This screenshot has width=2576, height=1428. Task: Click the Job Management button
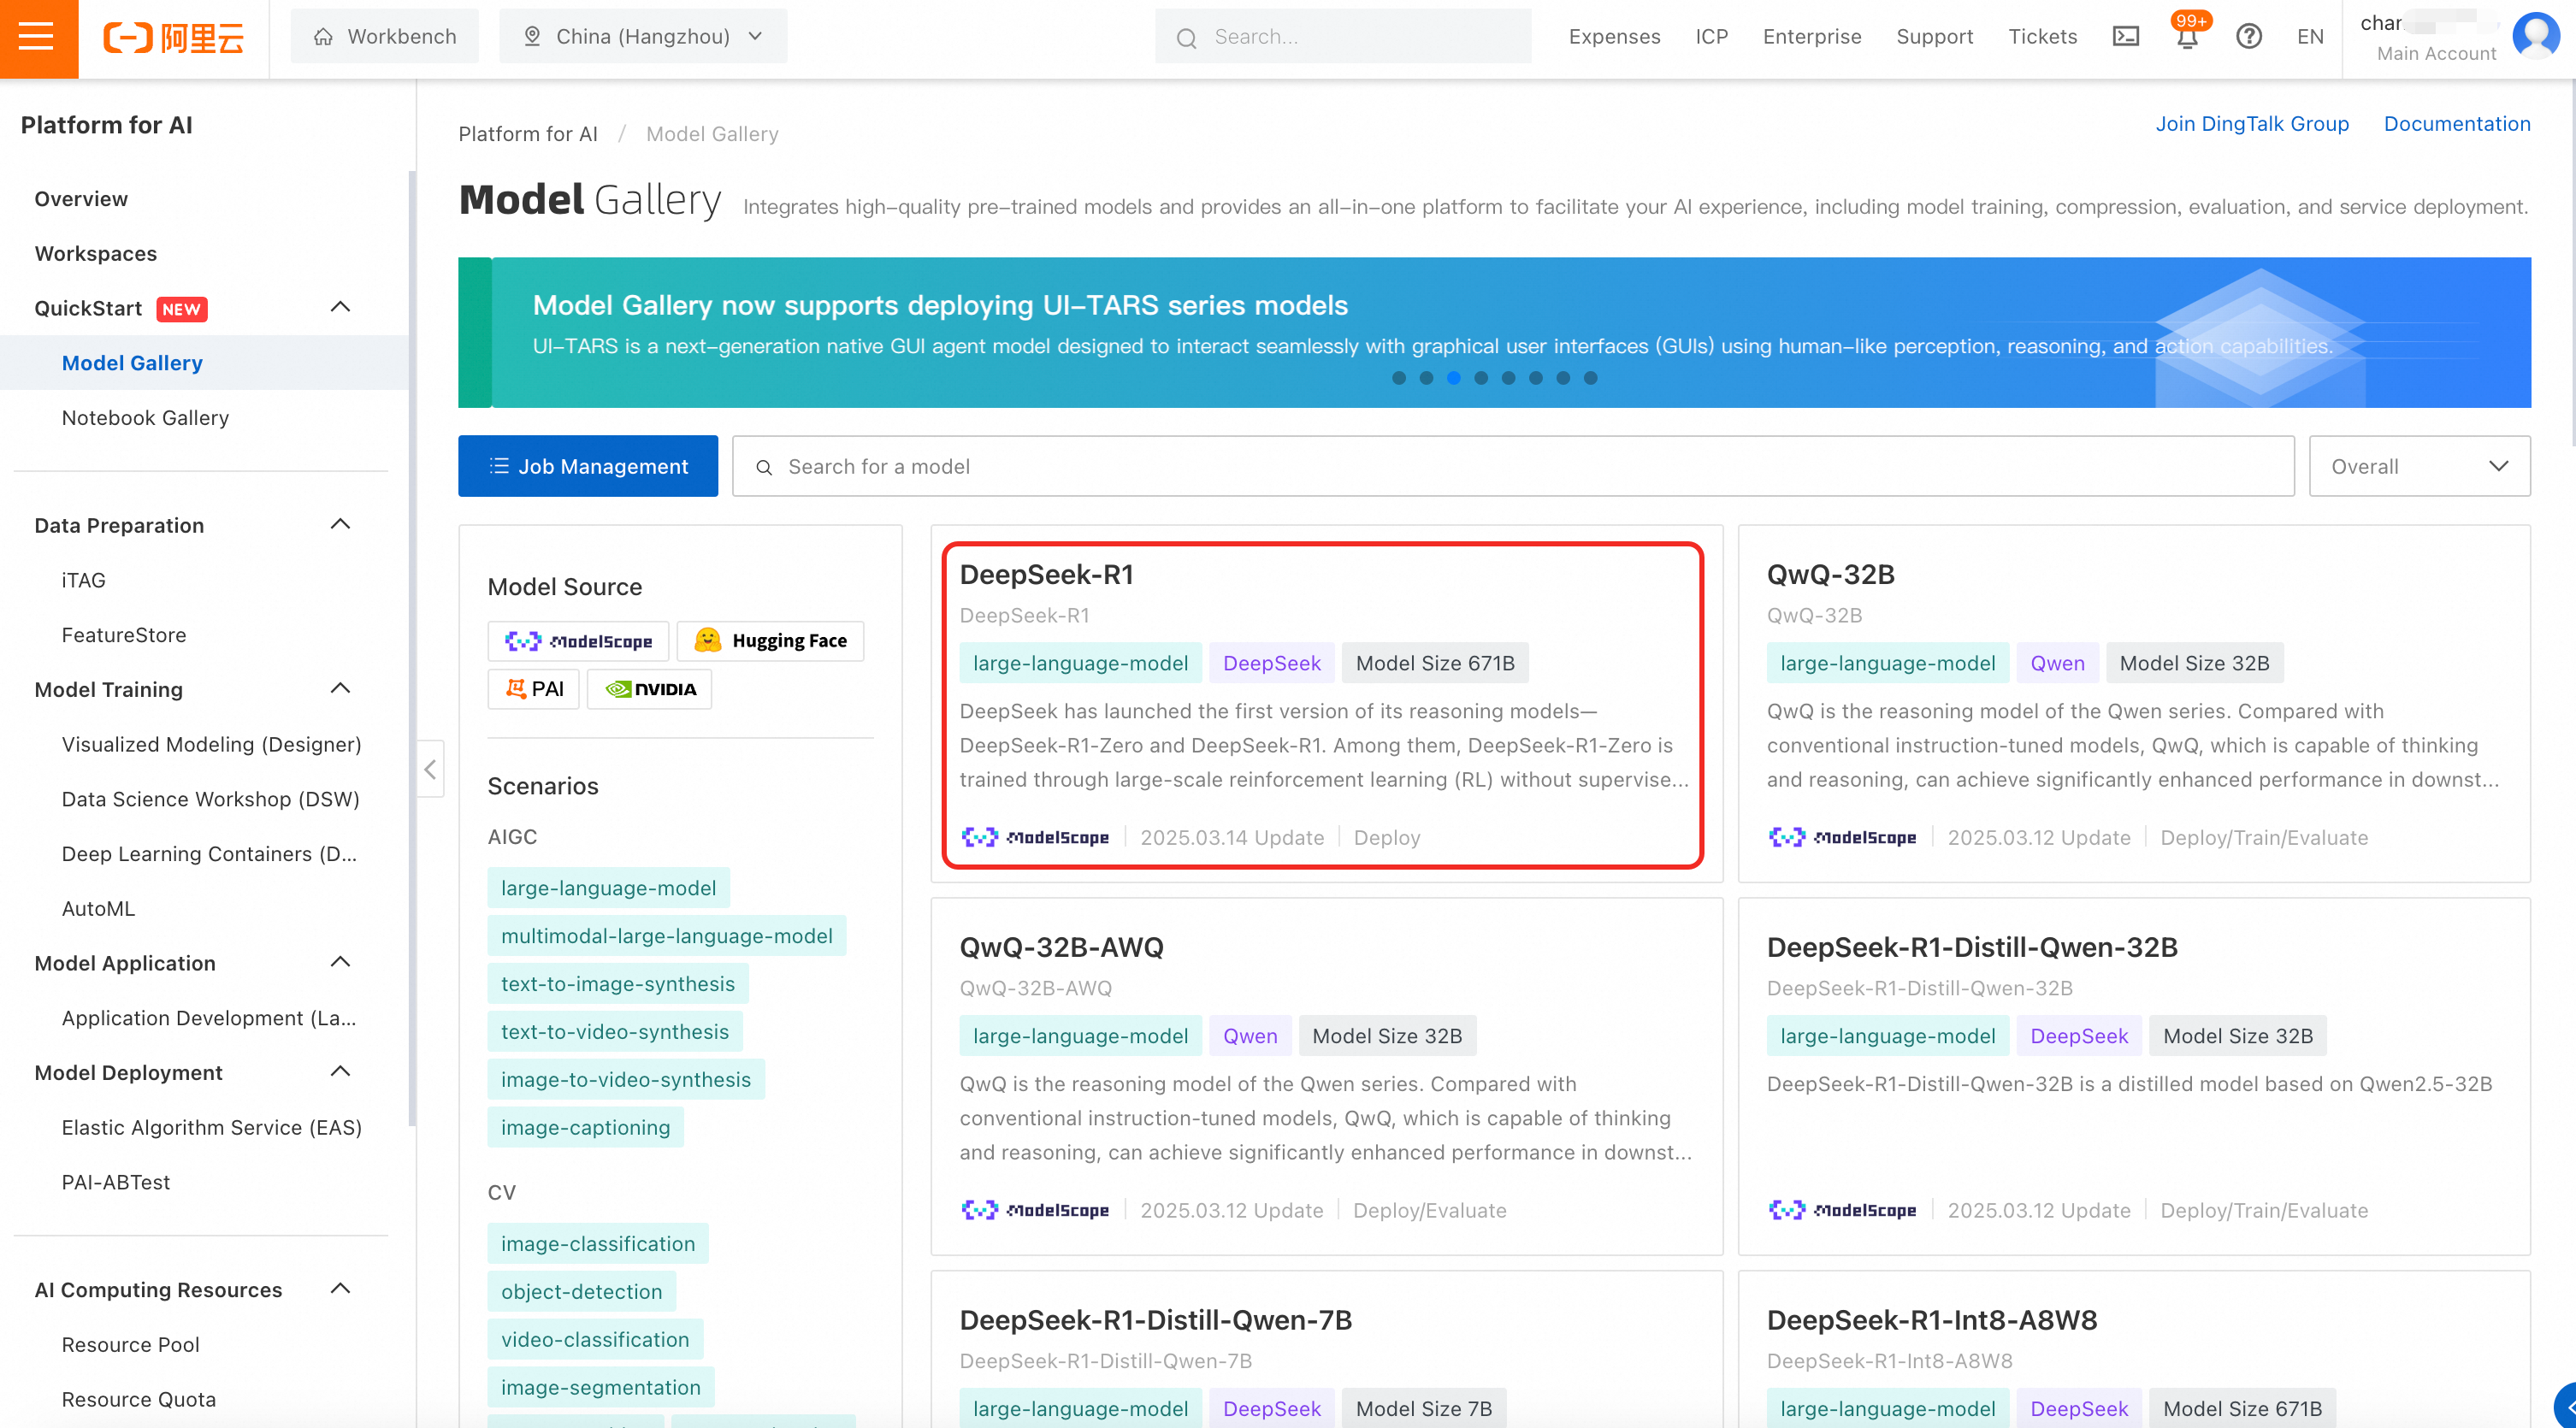pos(588,466)
